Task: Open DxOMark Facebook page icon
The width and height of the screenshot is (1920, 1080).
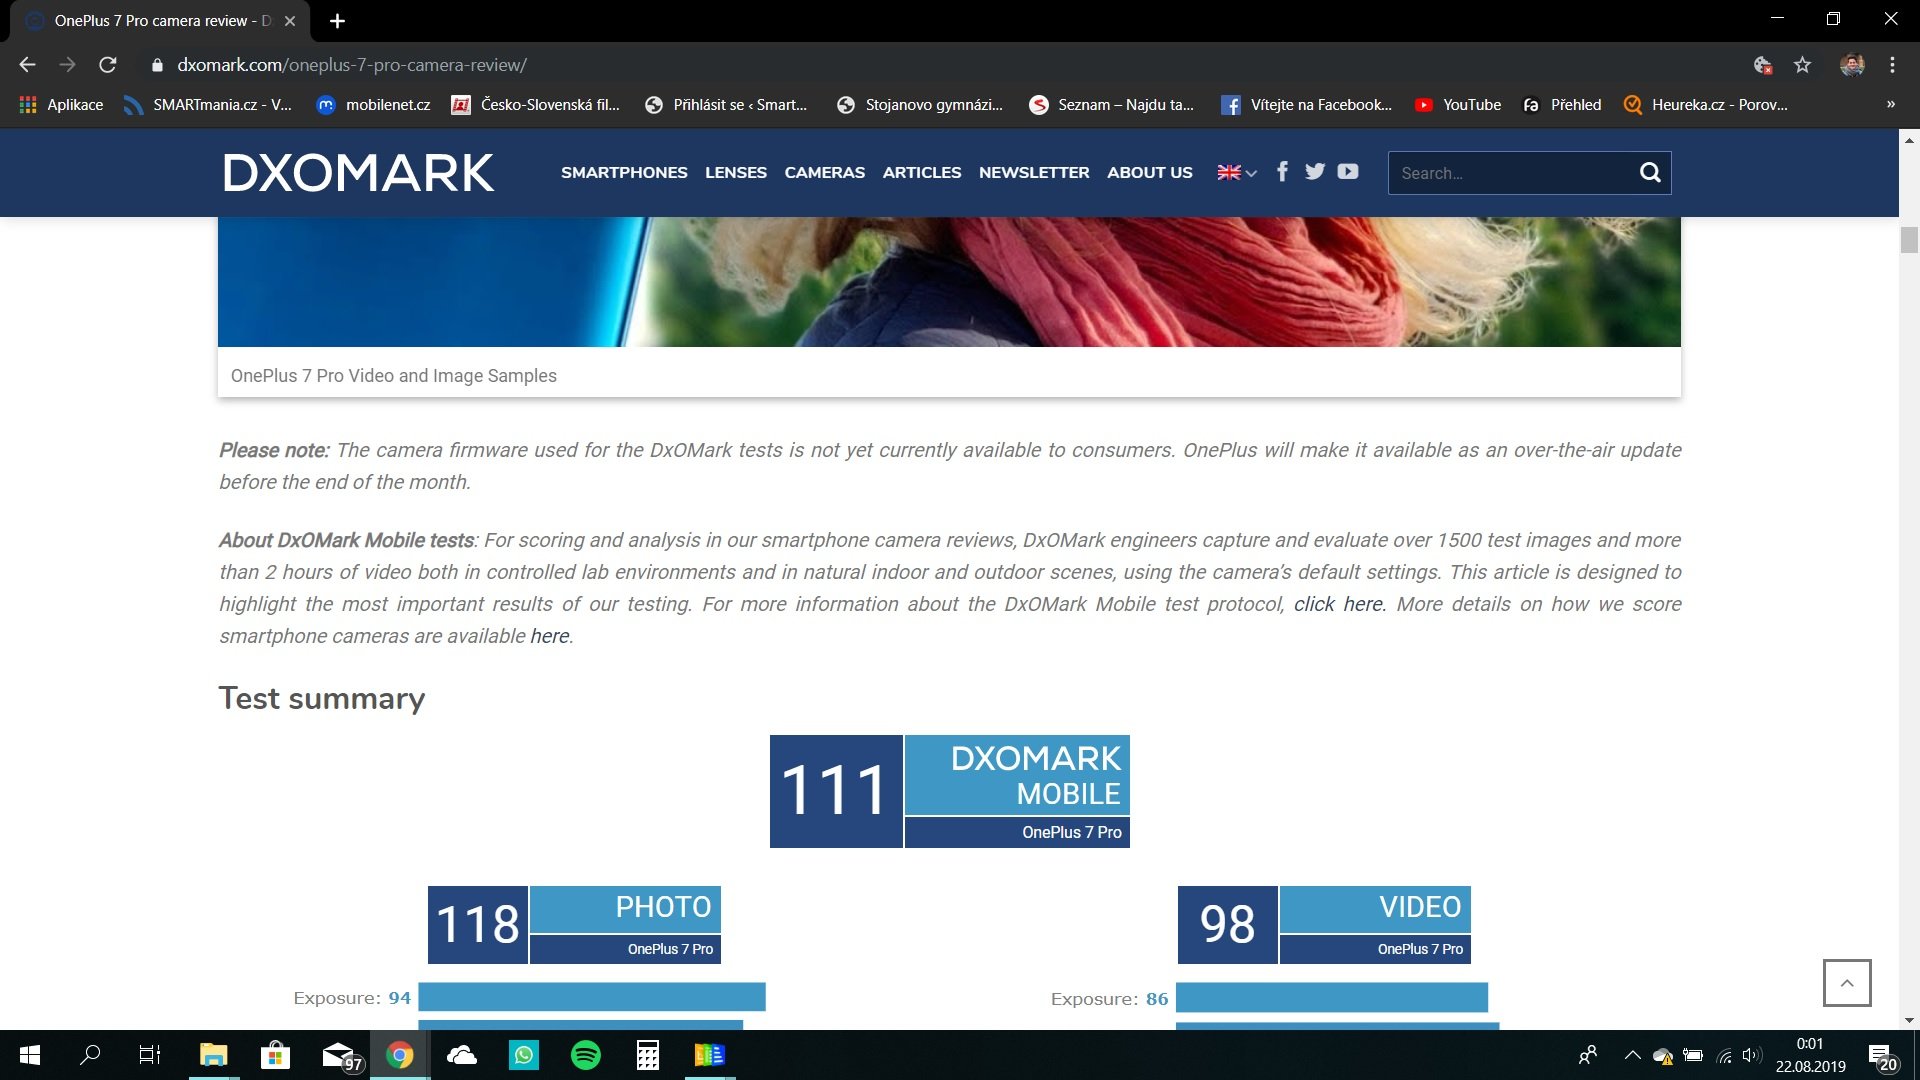Action: 1282,172
